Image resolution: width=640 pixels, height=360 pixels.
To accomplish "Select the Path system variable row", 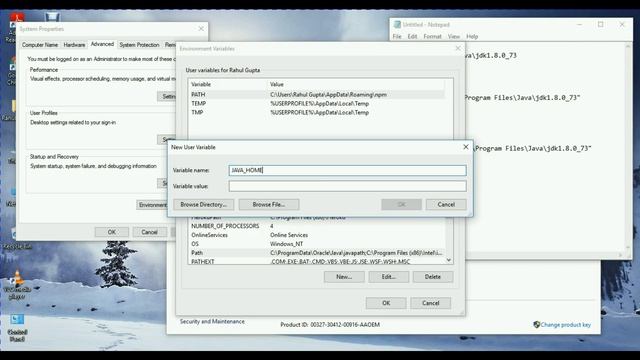I will [317, 253].
